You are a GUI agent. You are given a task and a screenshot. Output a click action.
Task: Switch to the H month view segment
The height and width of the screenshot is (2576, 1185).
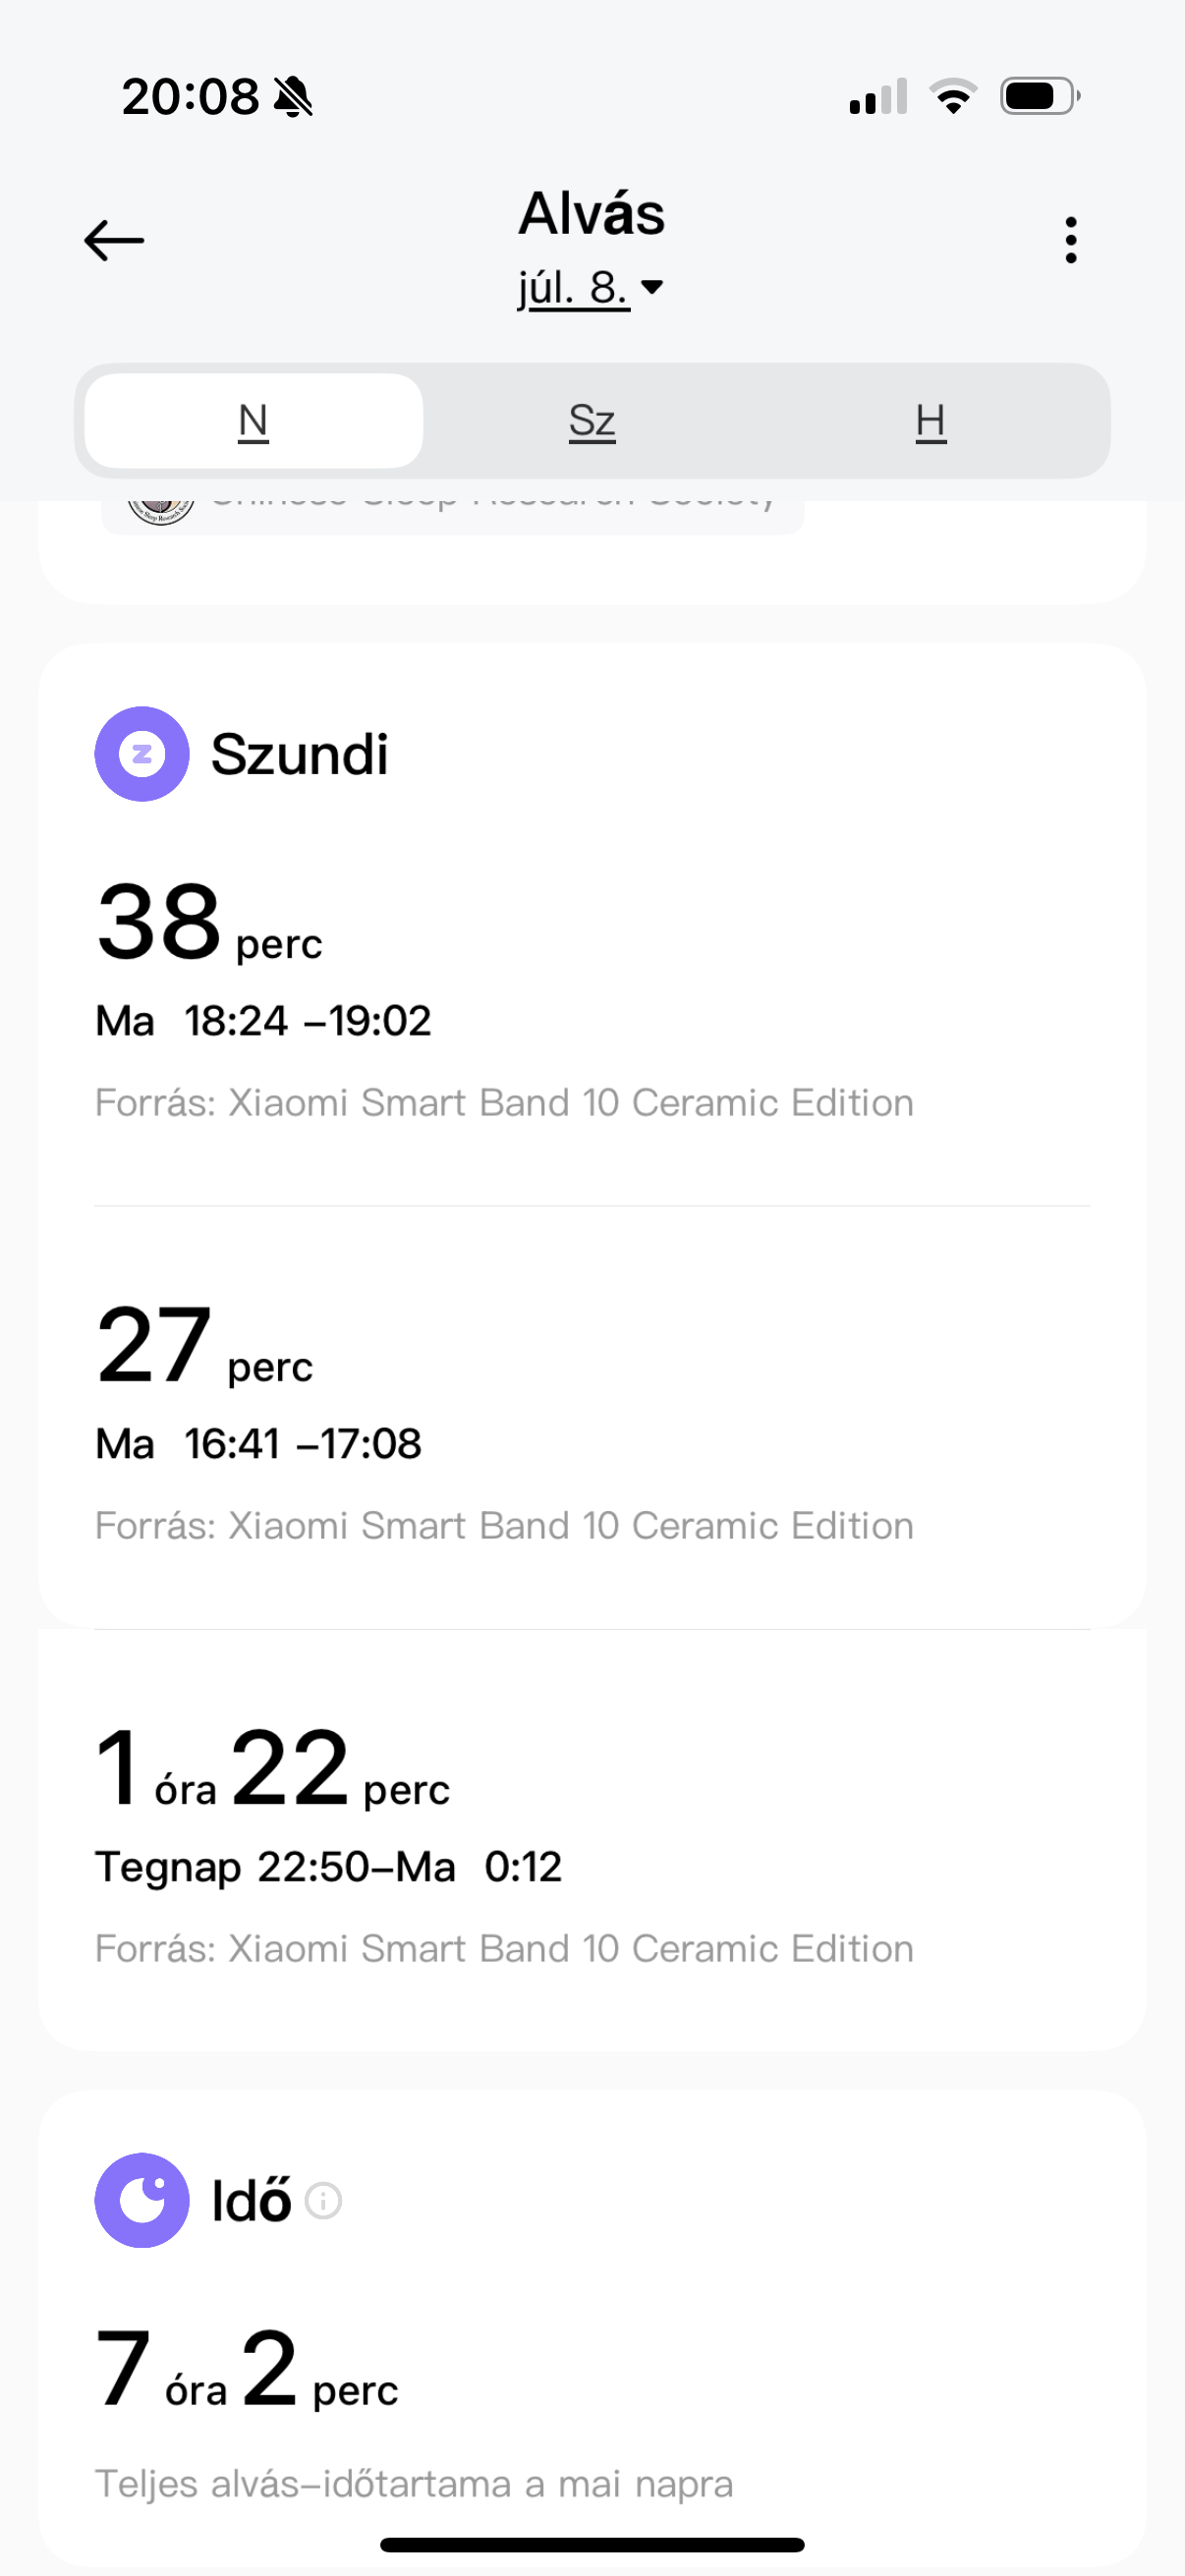[931, 421]
